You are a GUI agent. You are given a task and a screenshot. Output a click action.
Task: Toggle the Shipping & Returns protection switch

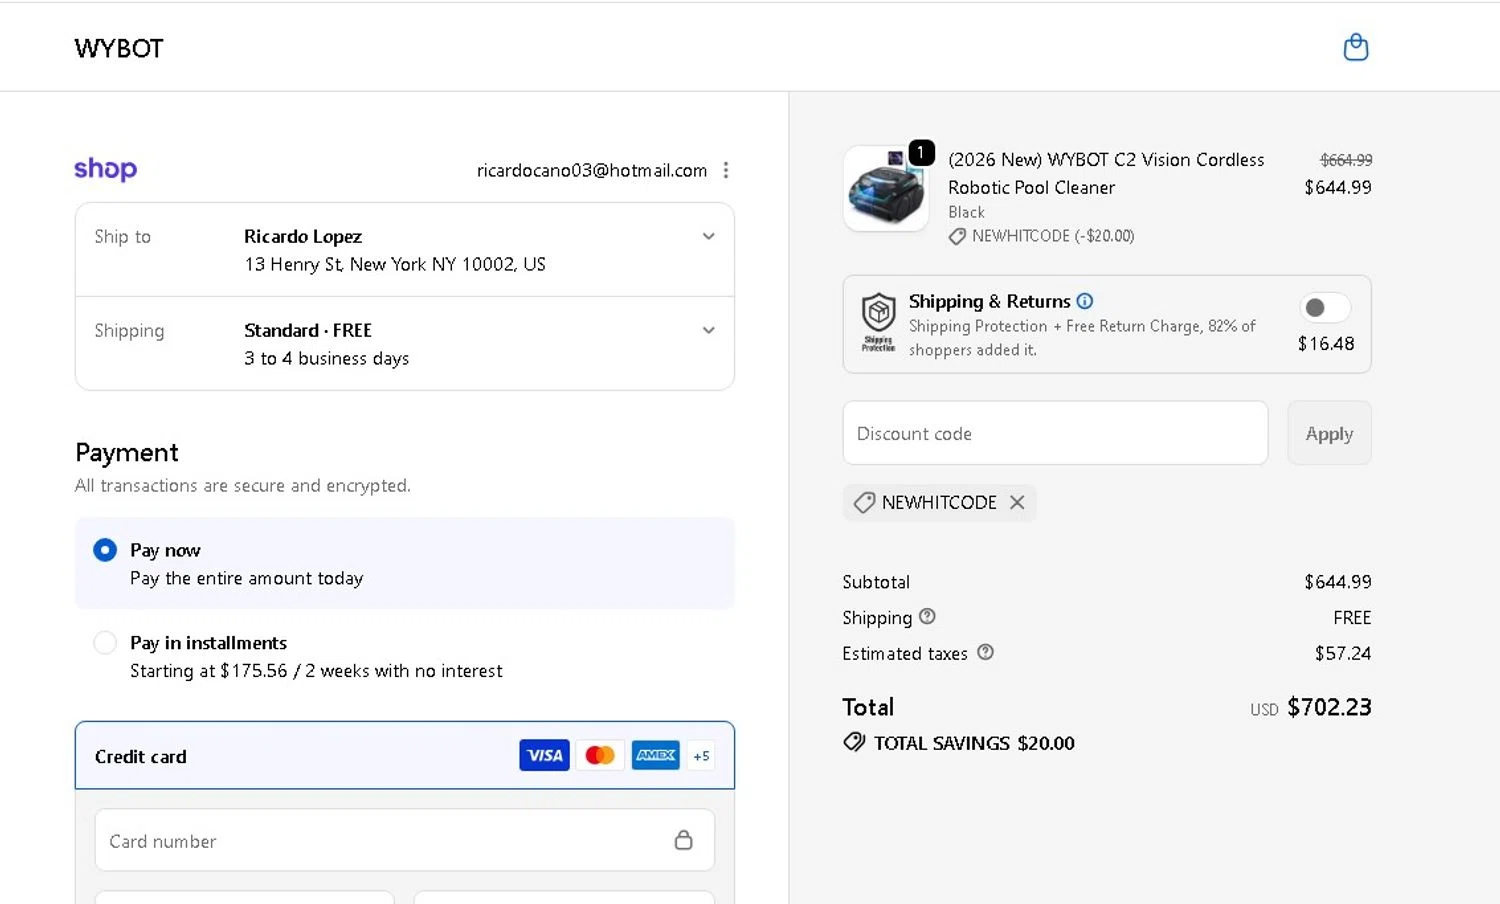1324,307
